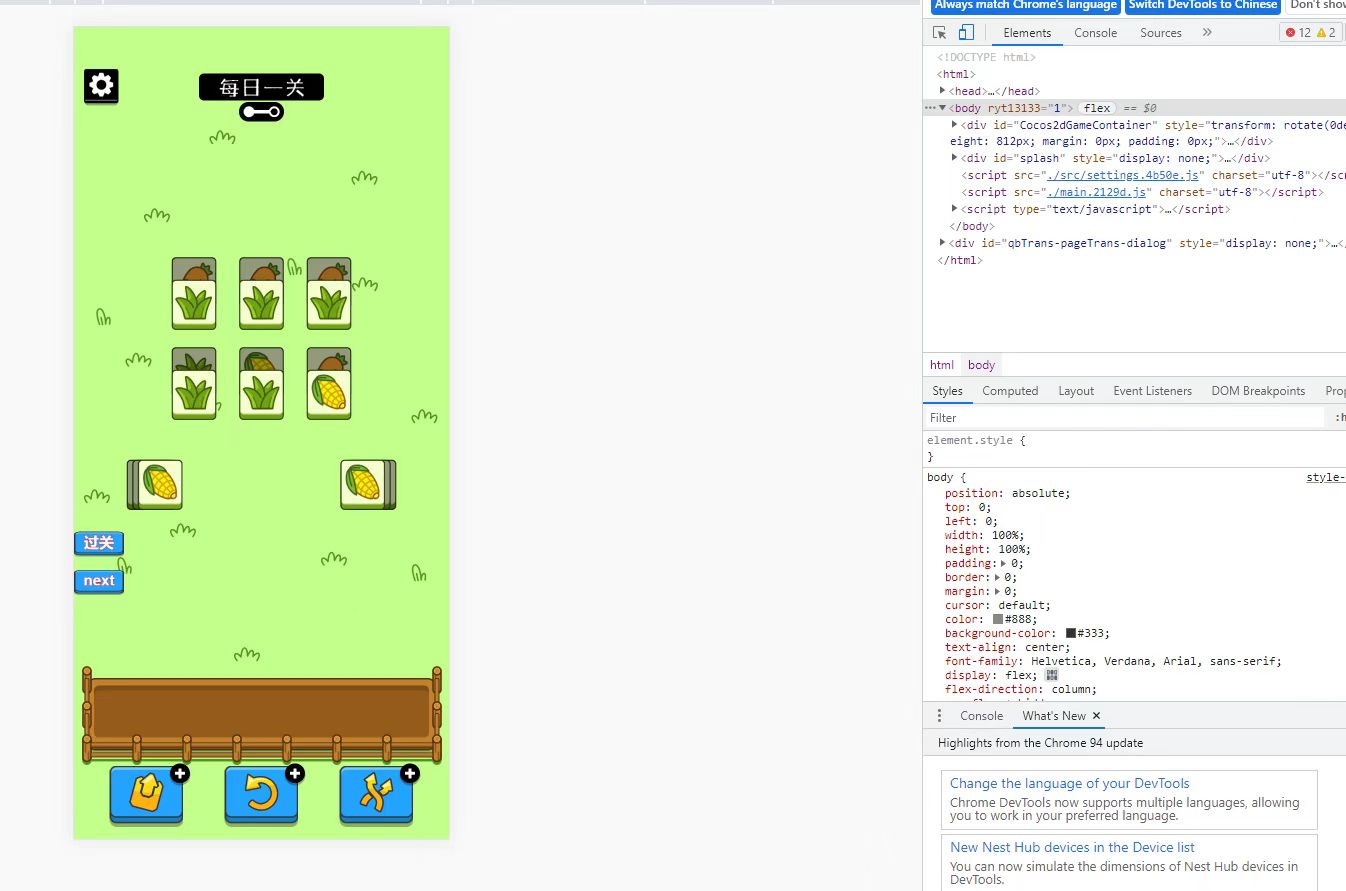Open the main.2129d.js script link
This screenshot has width=1346, height=891.
[1095, 192]
